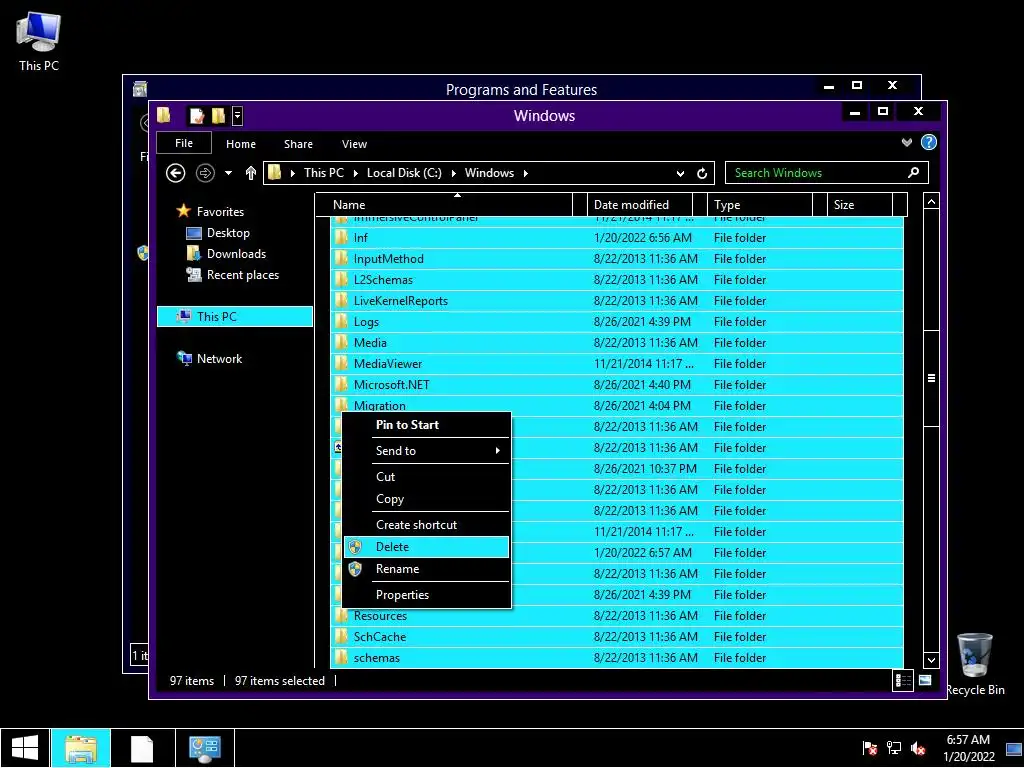The width and height of the screenshot is (1024, 768).
Task: Choose Cut in the context menu
Action: tap(426, 477)
